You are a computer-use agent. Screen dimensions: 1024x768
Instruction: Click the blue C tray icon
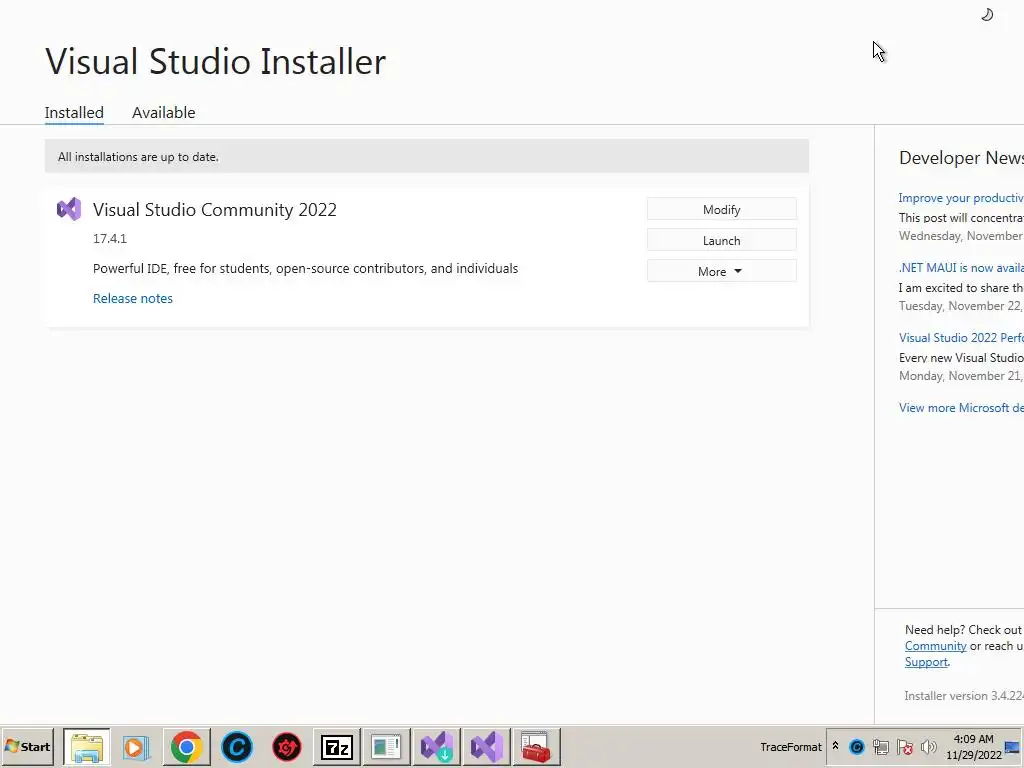[x=857, y=746]
